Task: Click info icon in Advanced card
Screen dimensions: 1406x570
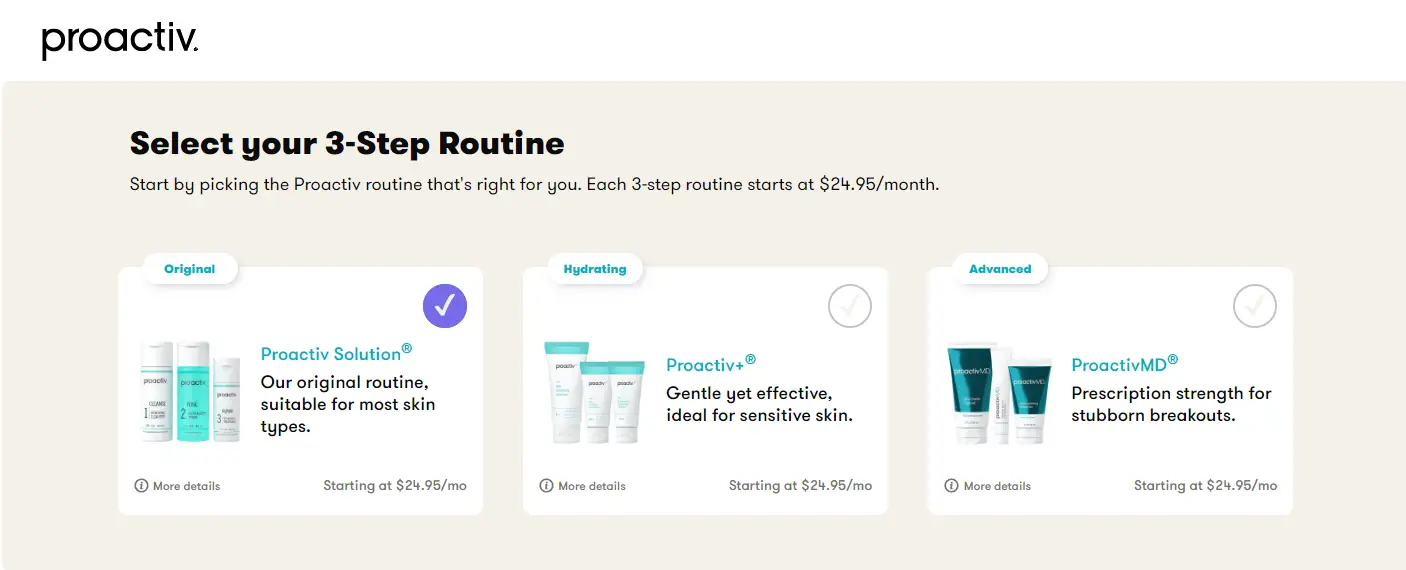Action: pyautogui.click(x=951, y=486)
